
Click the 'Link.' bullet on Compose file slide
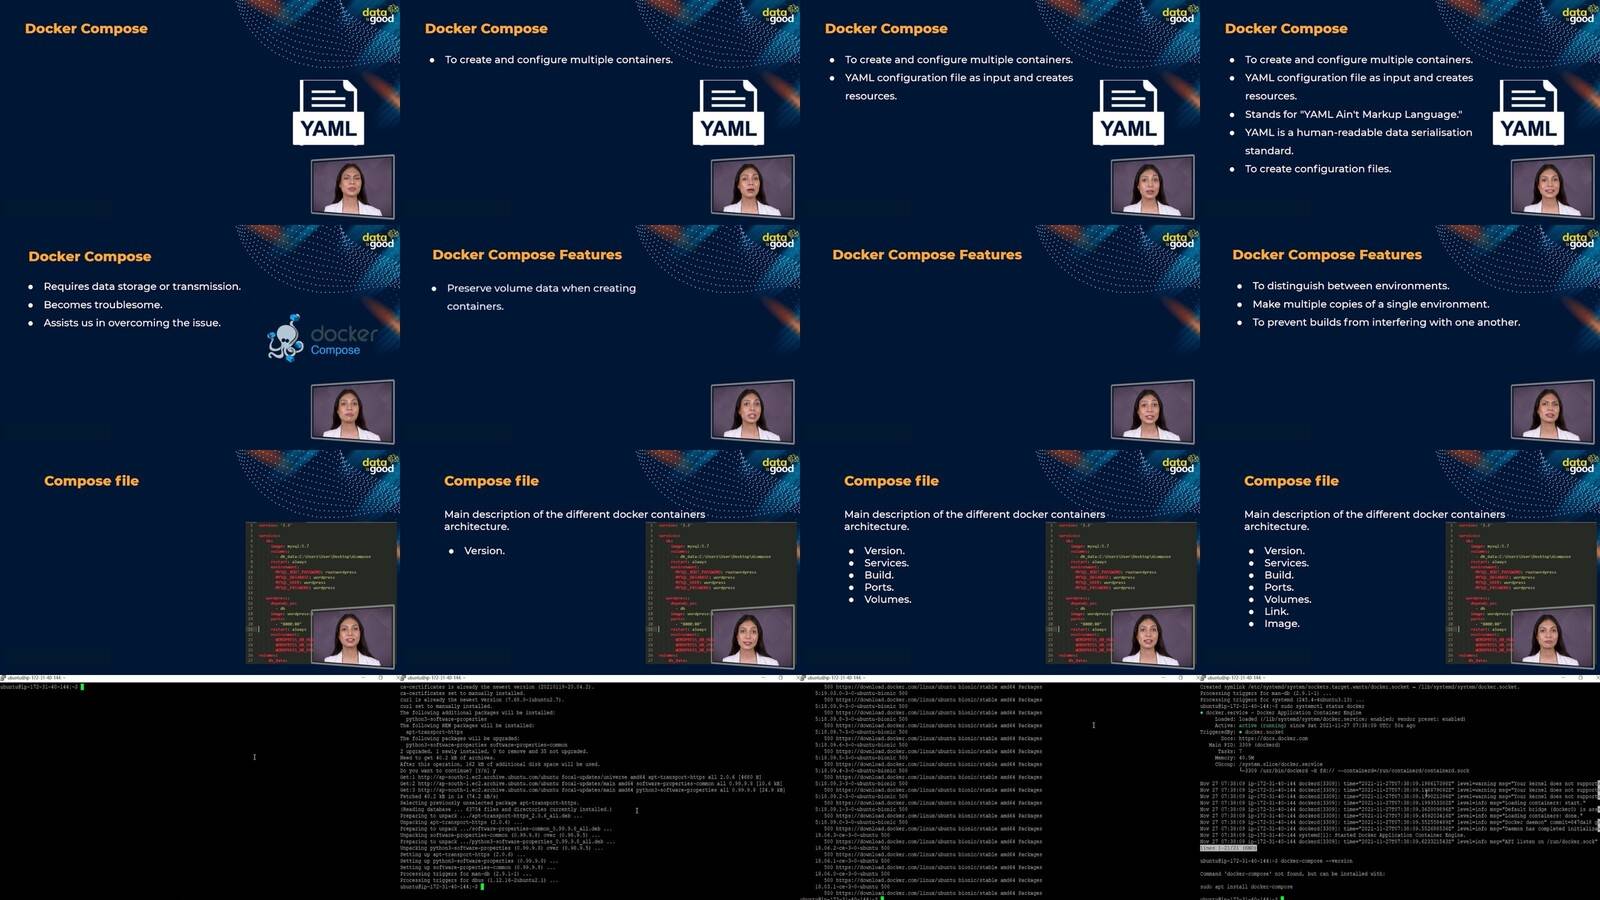click(1276, 611)
